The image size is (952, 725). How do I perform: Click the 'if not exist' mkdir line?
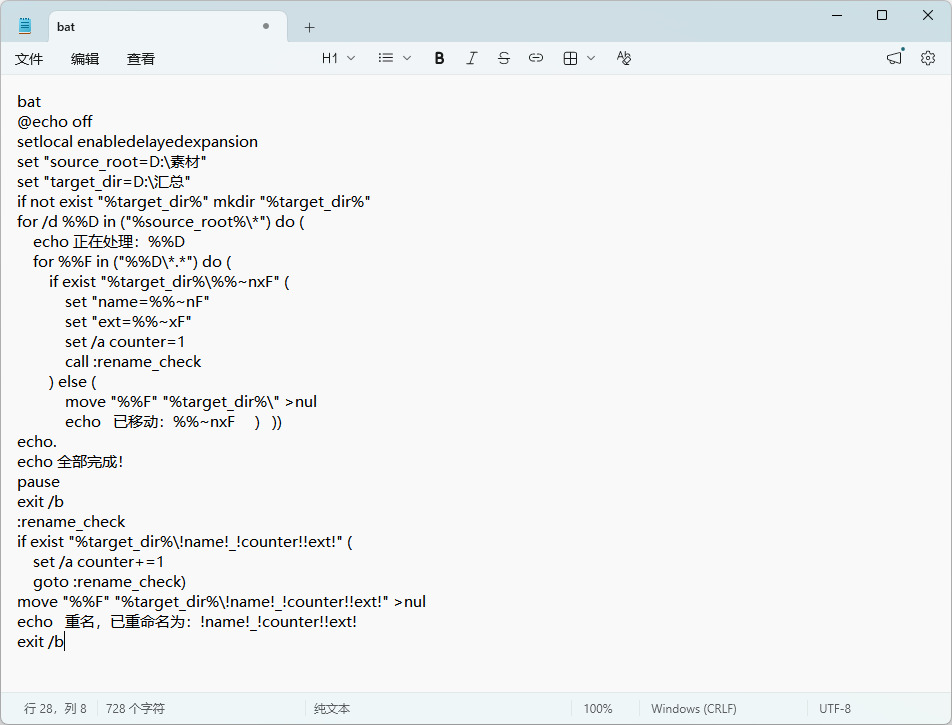(194, 202)
